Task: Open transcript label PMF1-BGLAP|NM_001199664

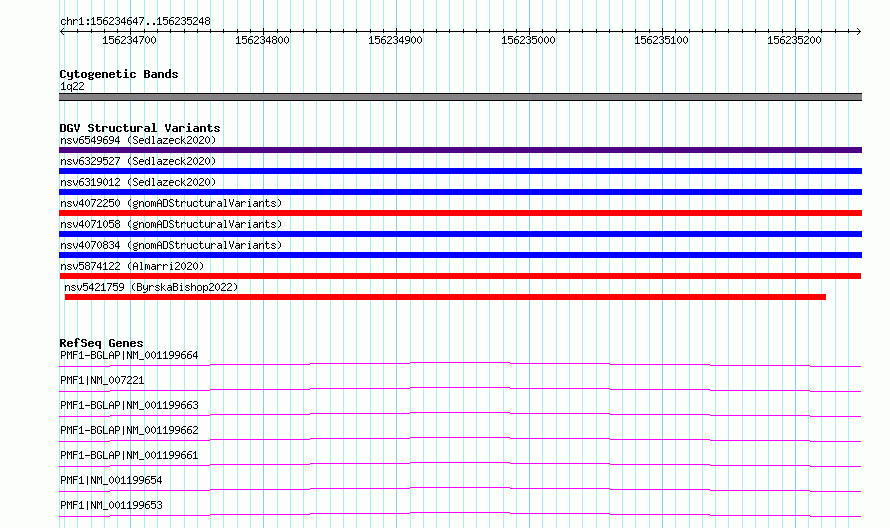Action: tap(129, 355)
